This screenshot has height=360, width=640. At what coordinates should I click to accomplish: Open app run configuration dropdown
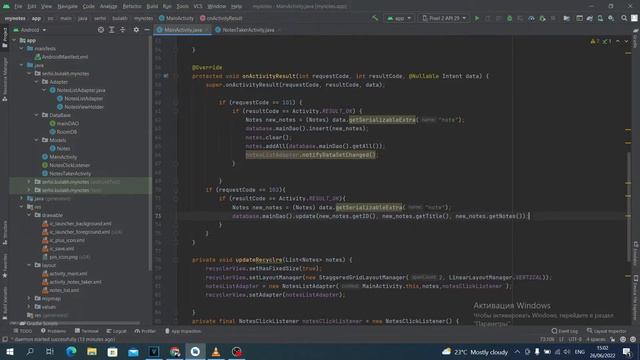(x=399, y=18)
